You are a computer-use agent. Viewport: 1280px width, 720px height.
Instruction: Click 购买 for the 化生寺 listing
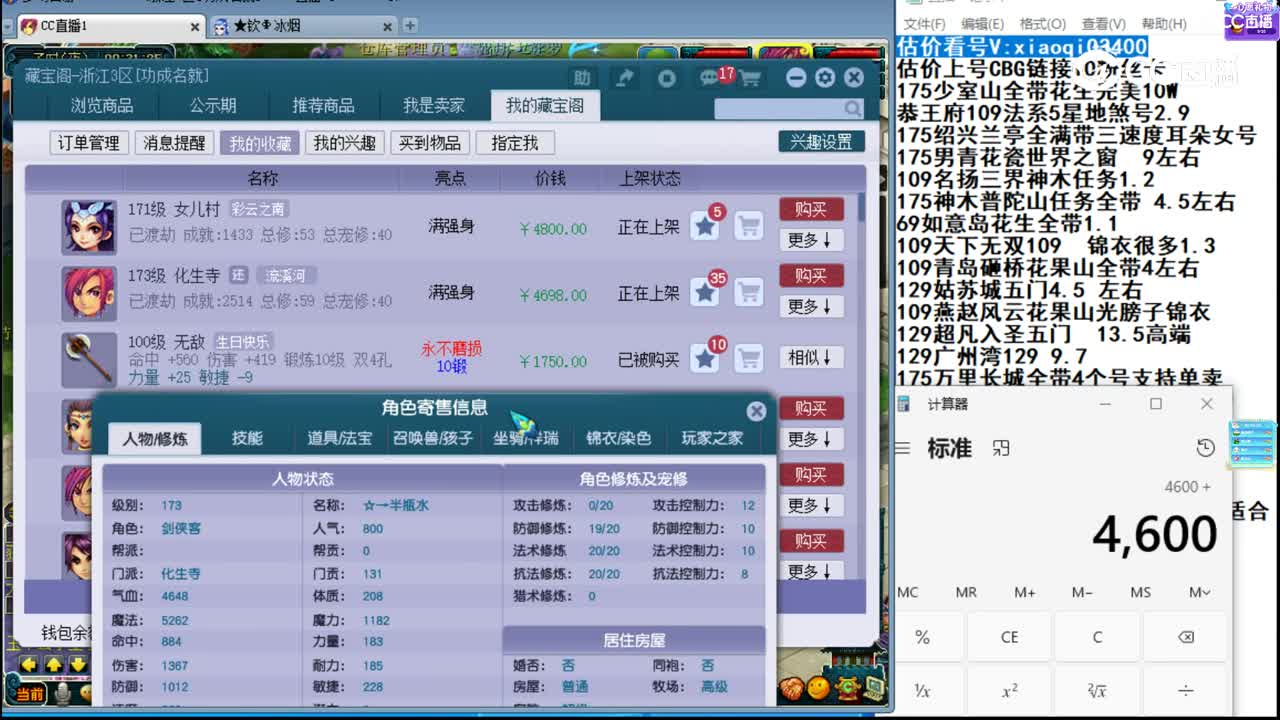coord(811,275)
